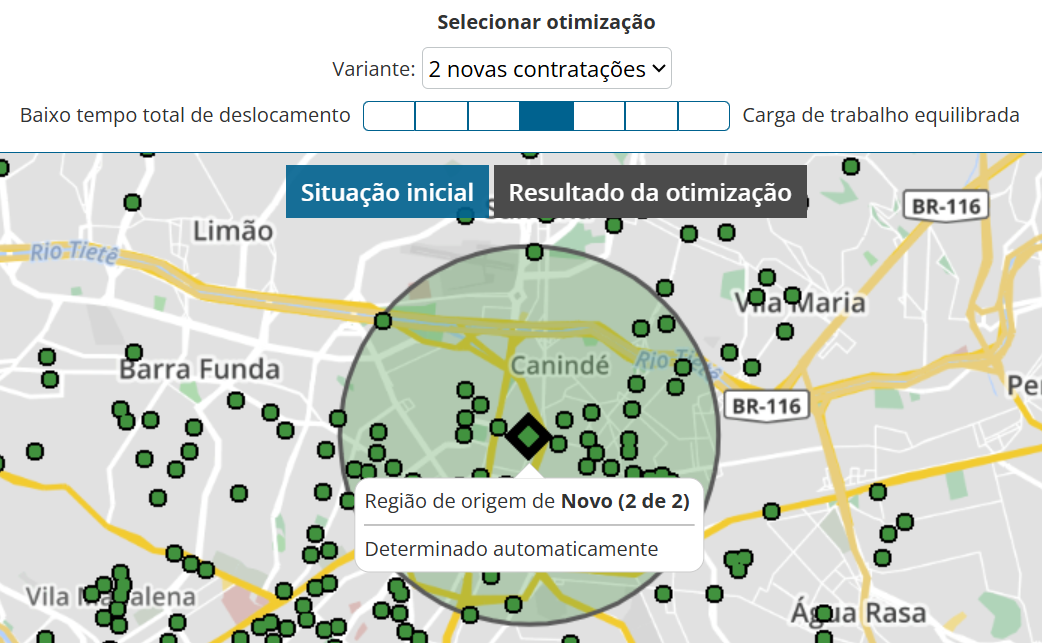
Task: Click green dot at top inside the circle
Action: 534,252
